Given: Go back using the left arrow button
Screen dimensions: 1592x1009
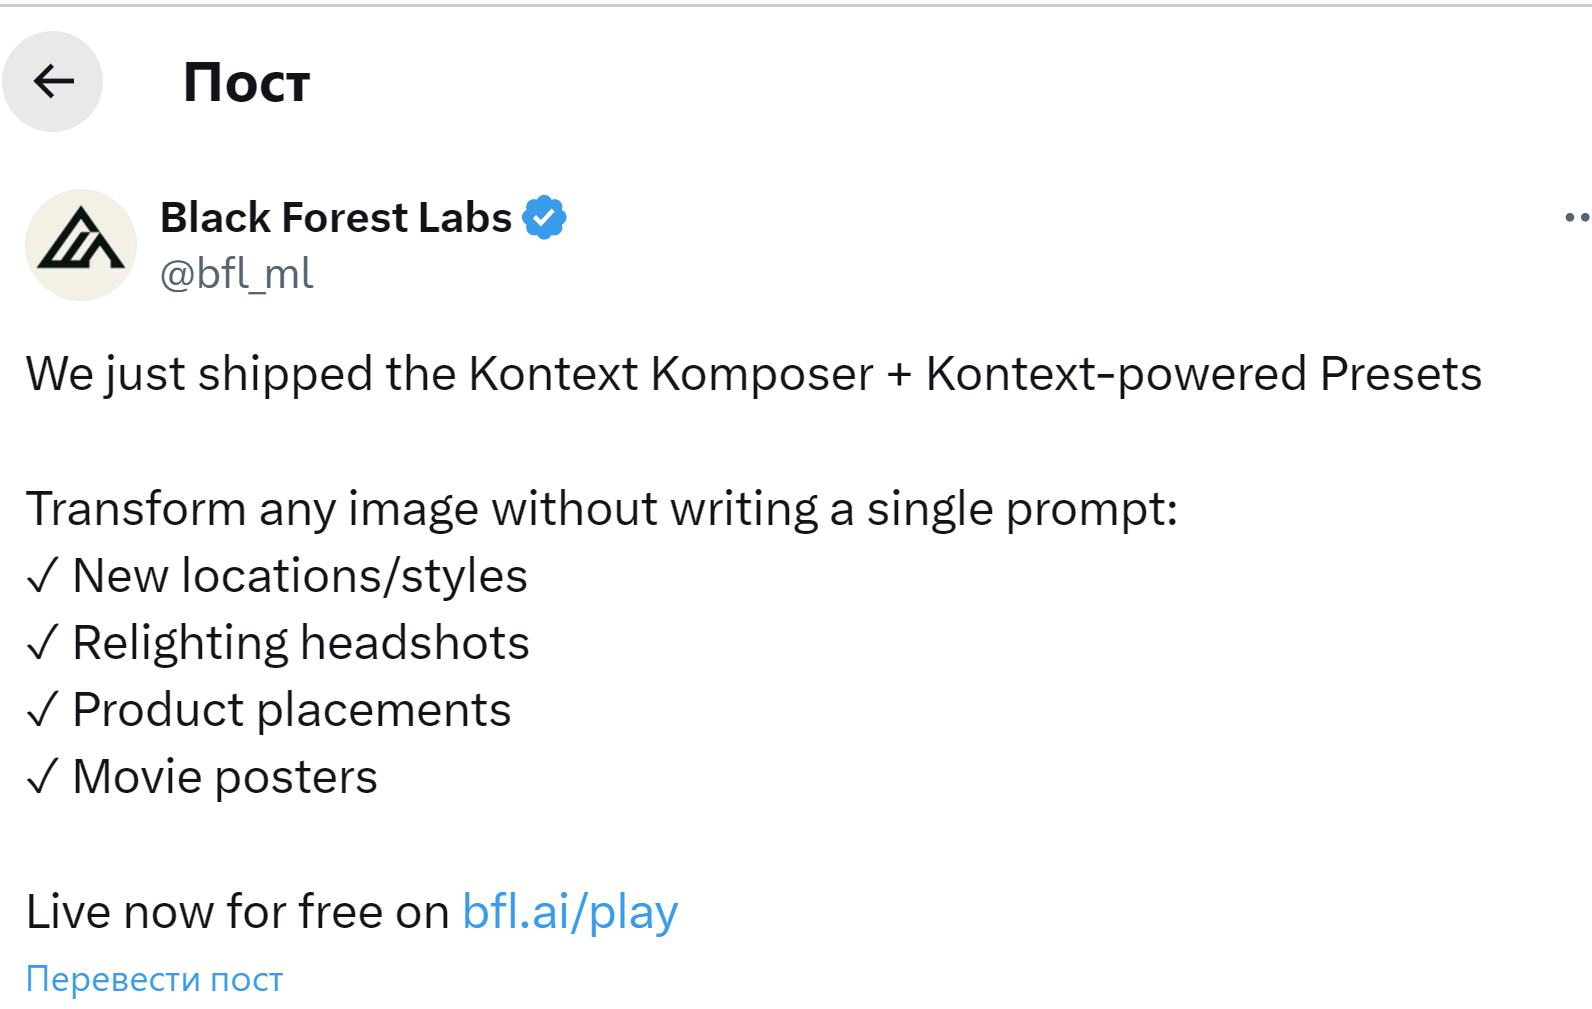Looking at the screenshot, I should click(53, 81).
